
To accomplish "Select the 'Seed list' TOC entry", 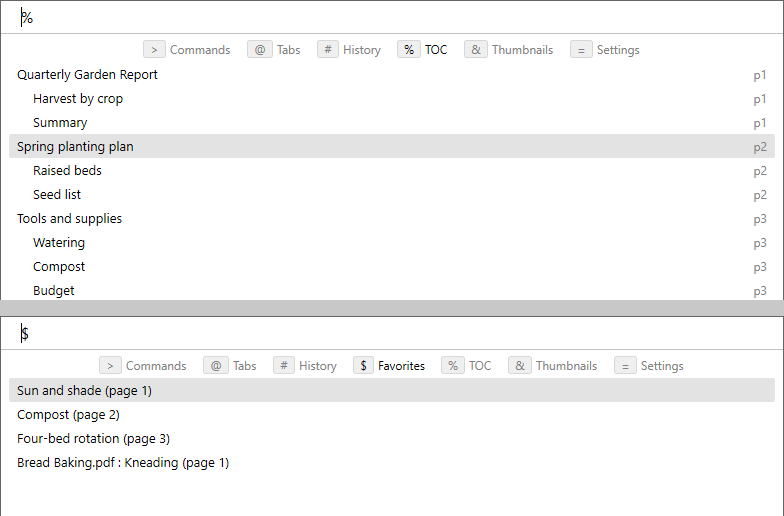I will (392, 194).
